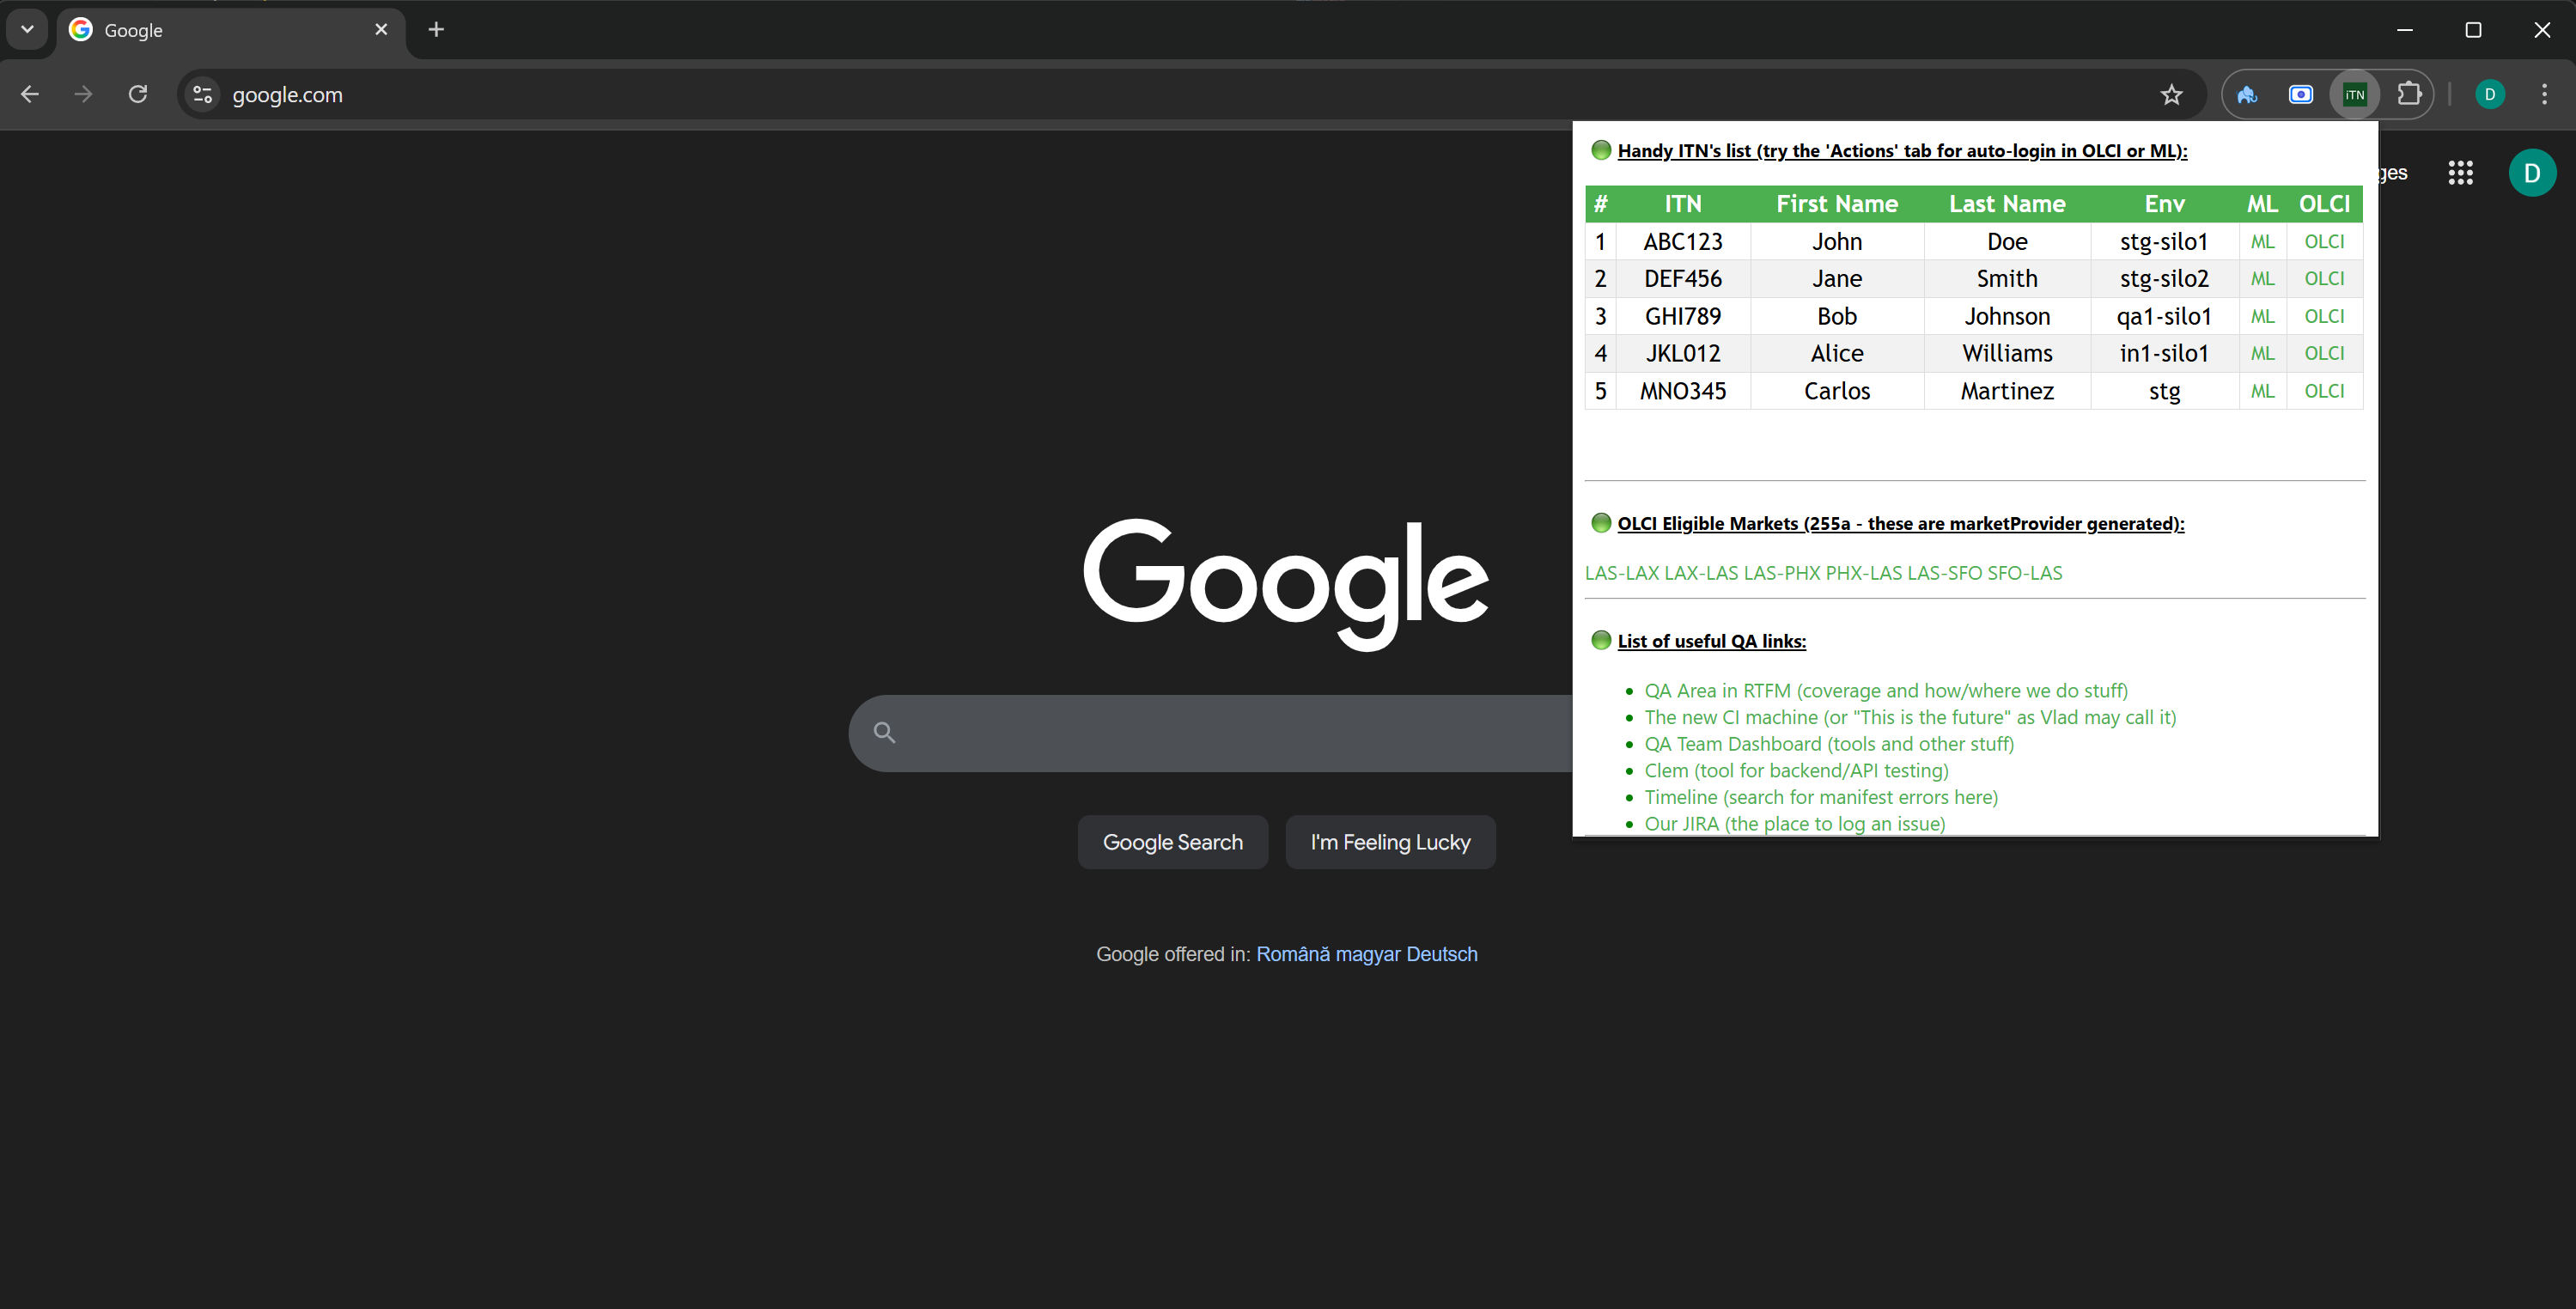
Task: Open OLCI link for ITN ABC123
Action: 2324,242
